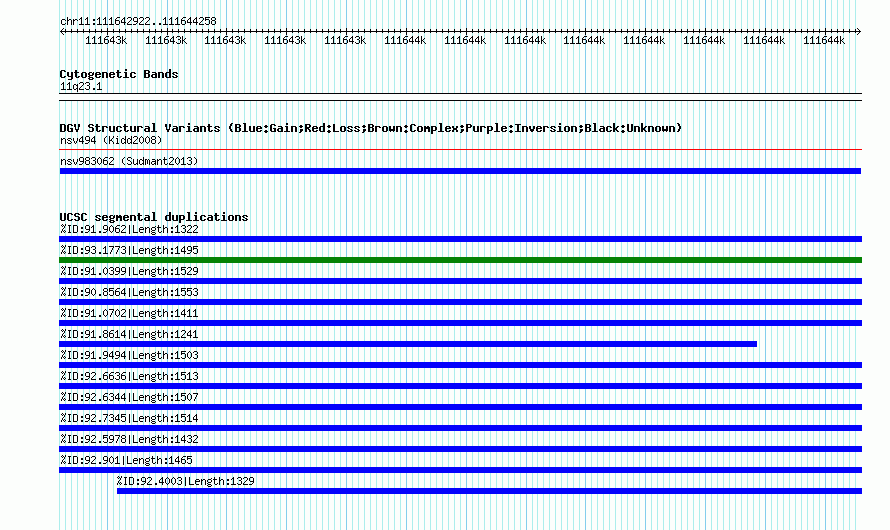Click the %ID:92.901|Length:1465 label
The width and height of the screenshot is (890, 530).
pos(127,460)
